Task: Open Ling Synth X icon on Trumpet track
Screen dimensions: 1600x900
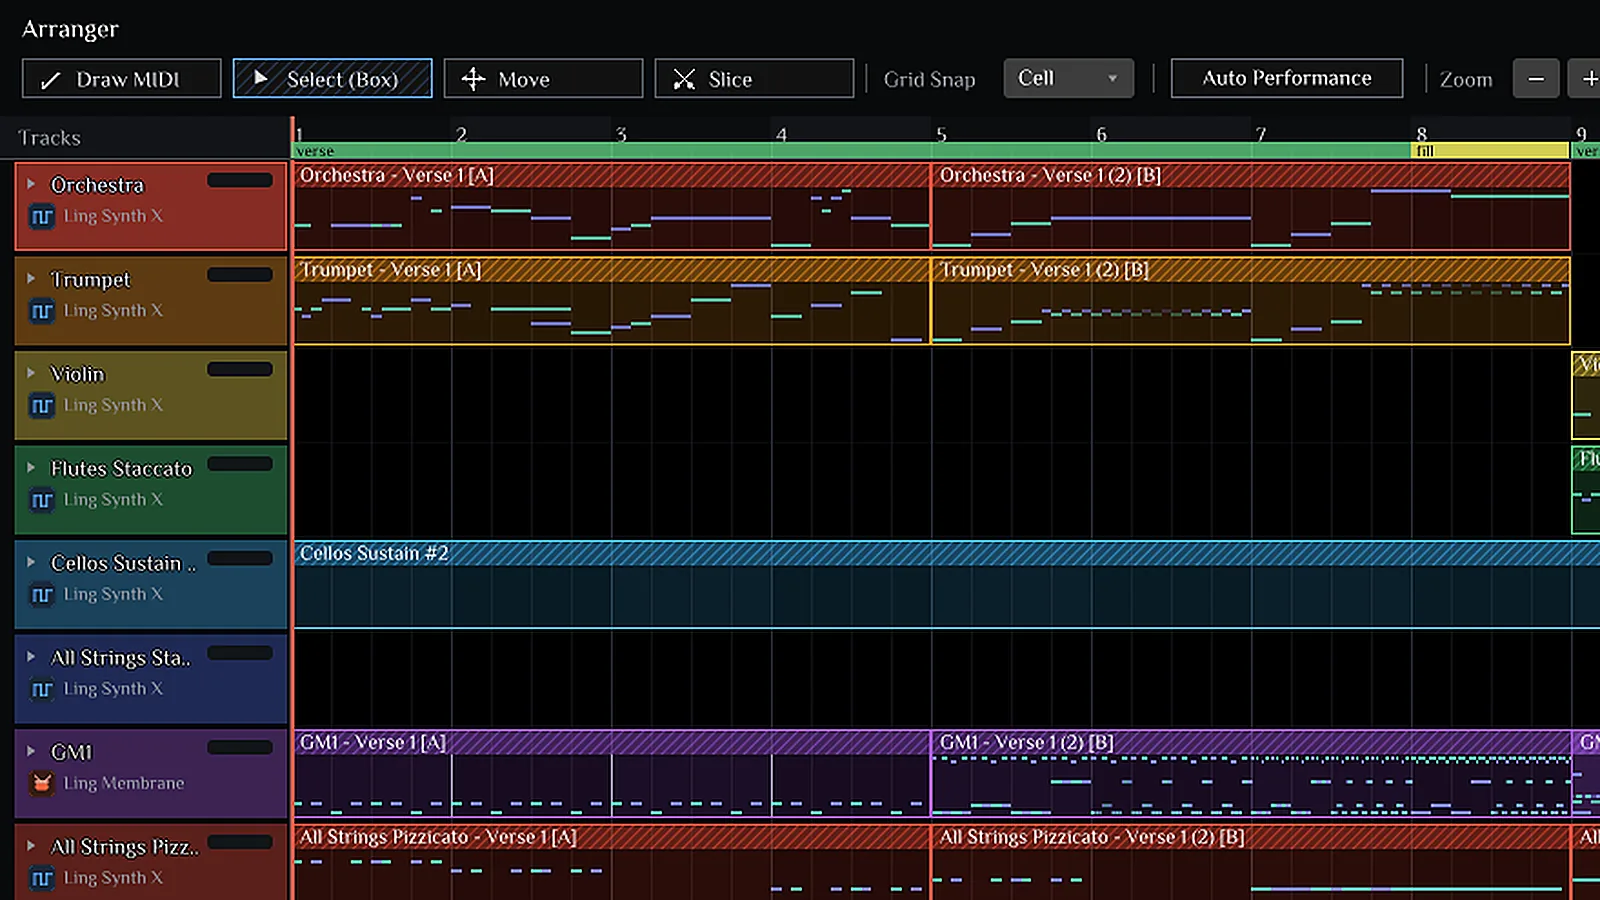Action: tap(42, 311)
